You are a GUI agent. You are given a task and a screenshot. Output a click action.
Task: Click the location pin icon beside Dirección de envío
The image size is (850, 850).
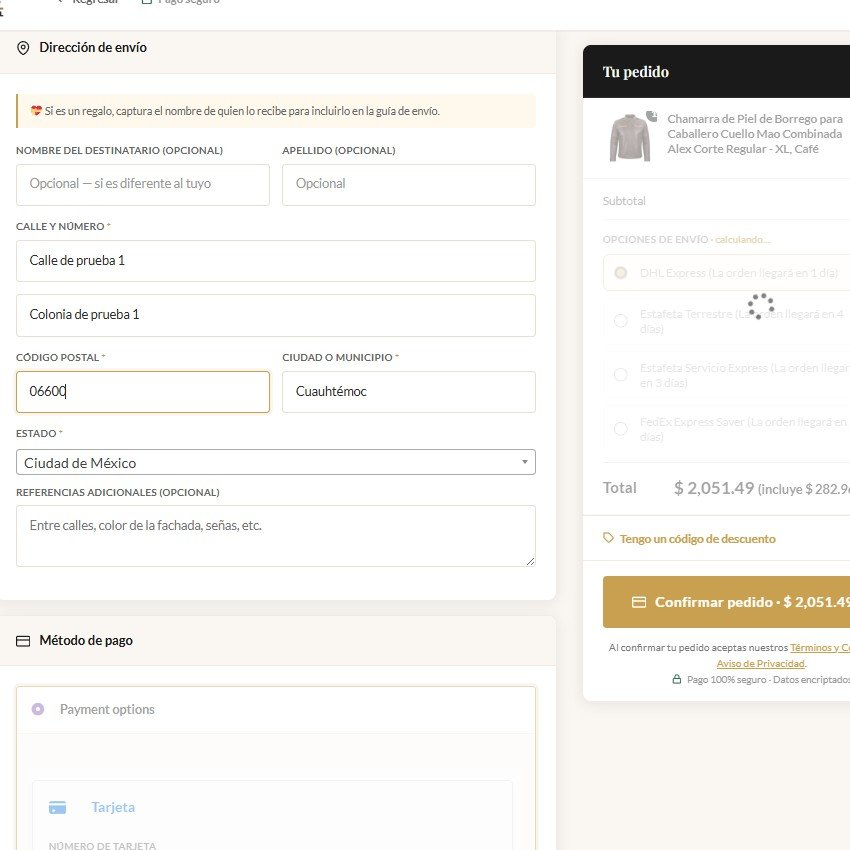(x=23, y=48)
